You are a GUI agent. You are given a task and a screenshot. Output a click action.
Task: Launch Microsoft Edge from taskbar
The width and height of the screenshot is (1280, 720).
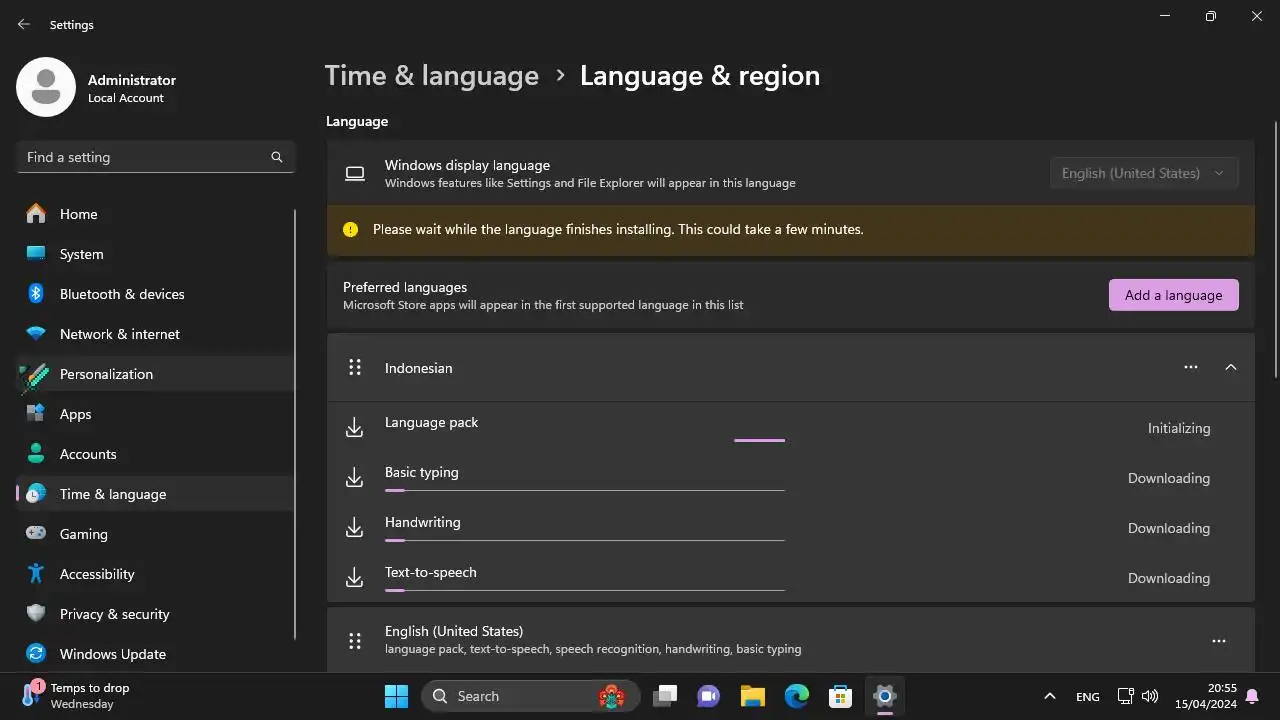click(x=797, y=696)
